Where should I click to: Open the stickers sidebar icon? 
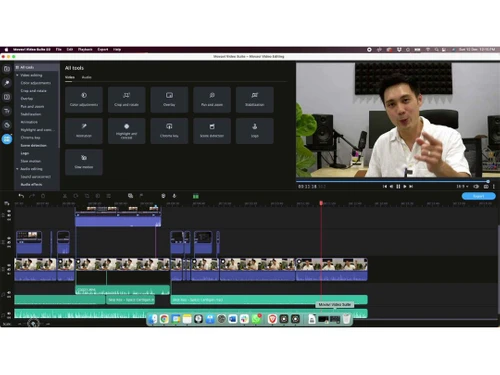pos(7,125)
